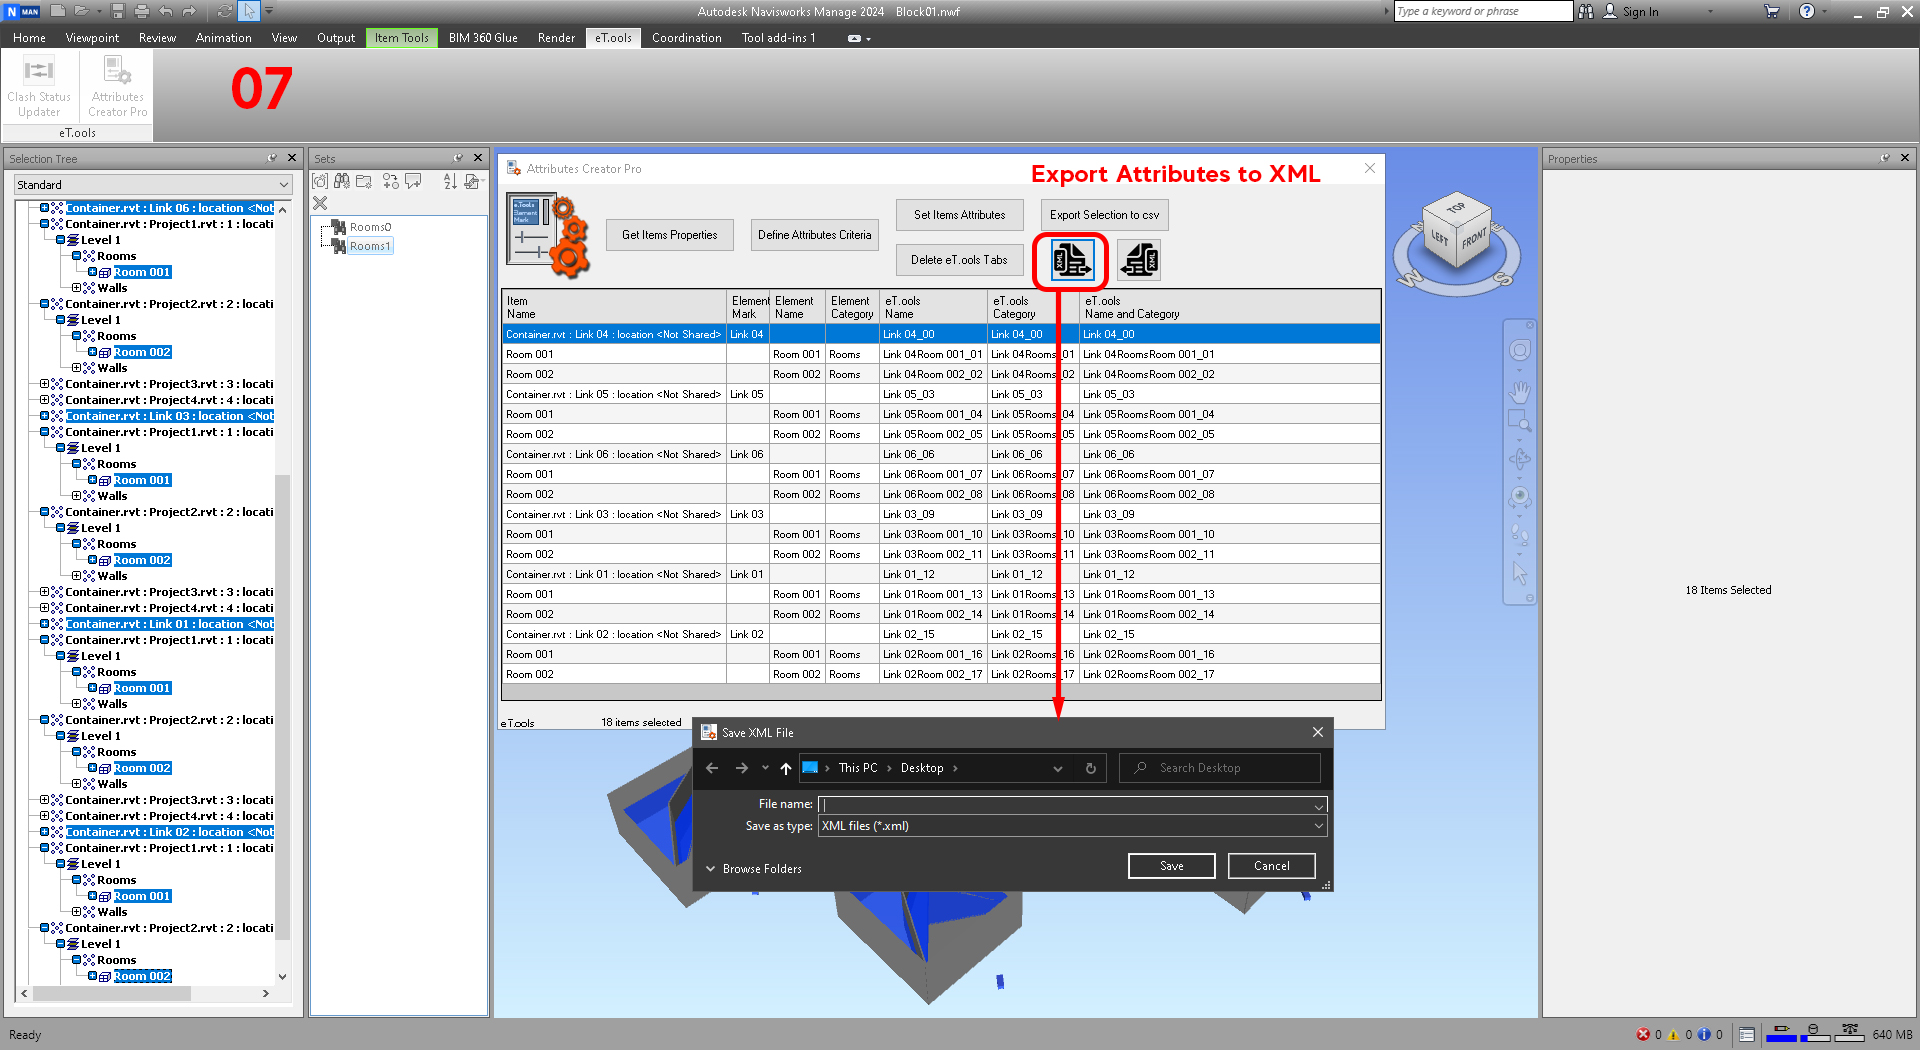Viewport: 1920px width, 1050px height.
Task: Click the Print icon in quick access toolbar
Action: click(141, 11)
